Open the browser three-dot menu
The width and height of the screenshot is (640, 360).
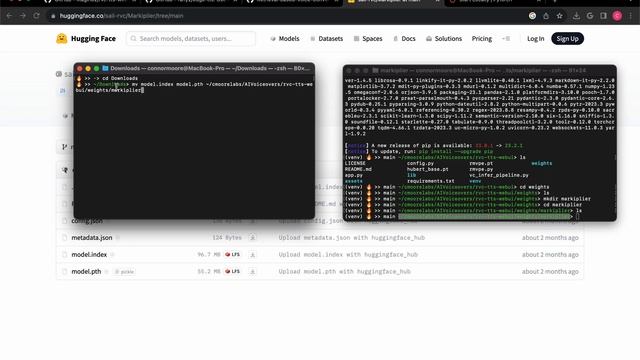pyautogui.click(x=631, y=16)
